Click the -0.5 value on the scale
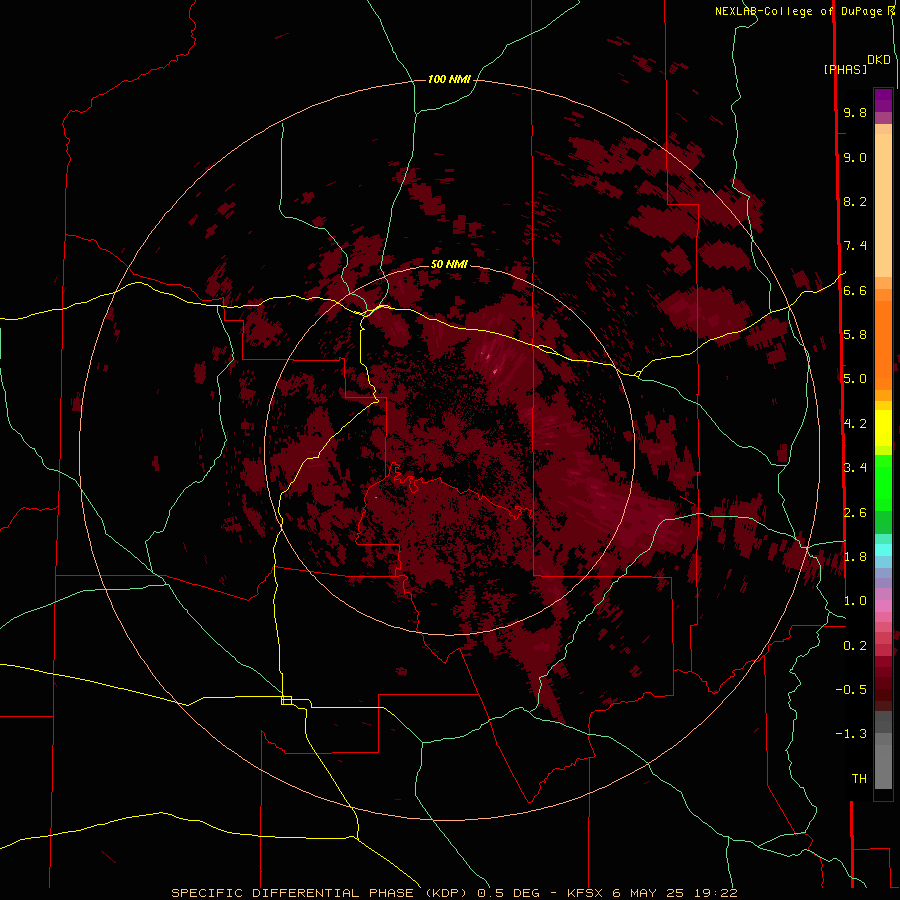 (x=851, y=690)
